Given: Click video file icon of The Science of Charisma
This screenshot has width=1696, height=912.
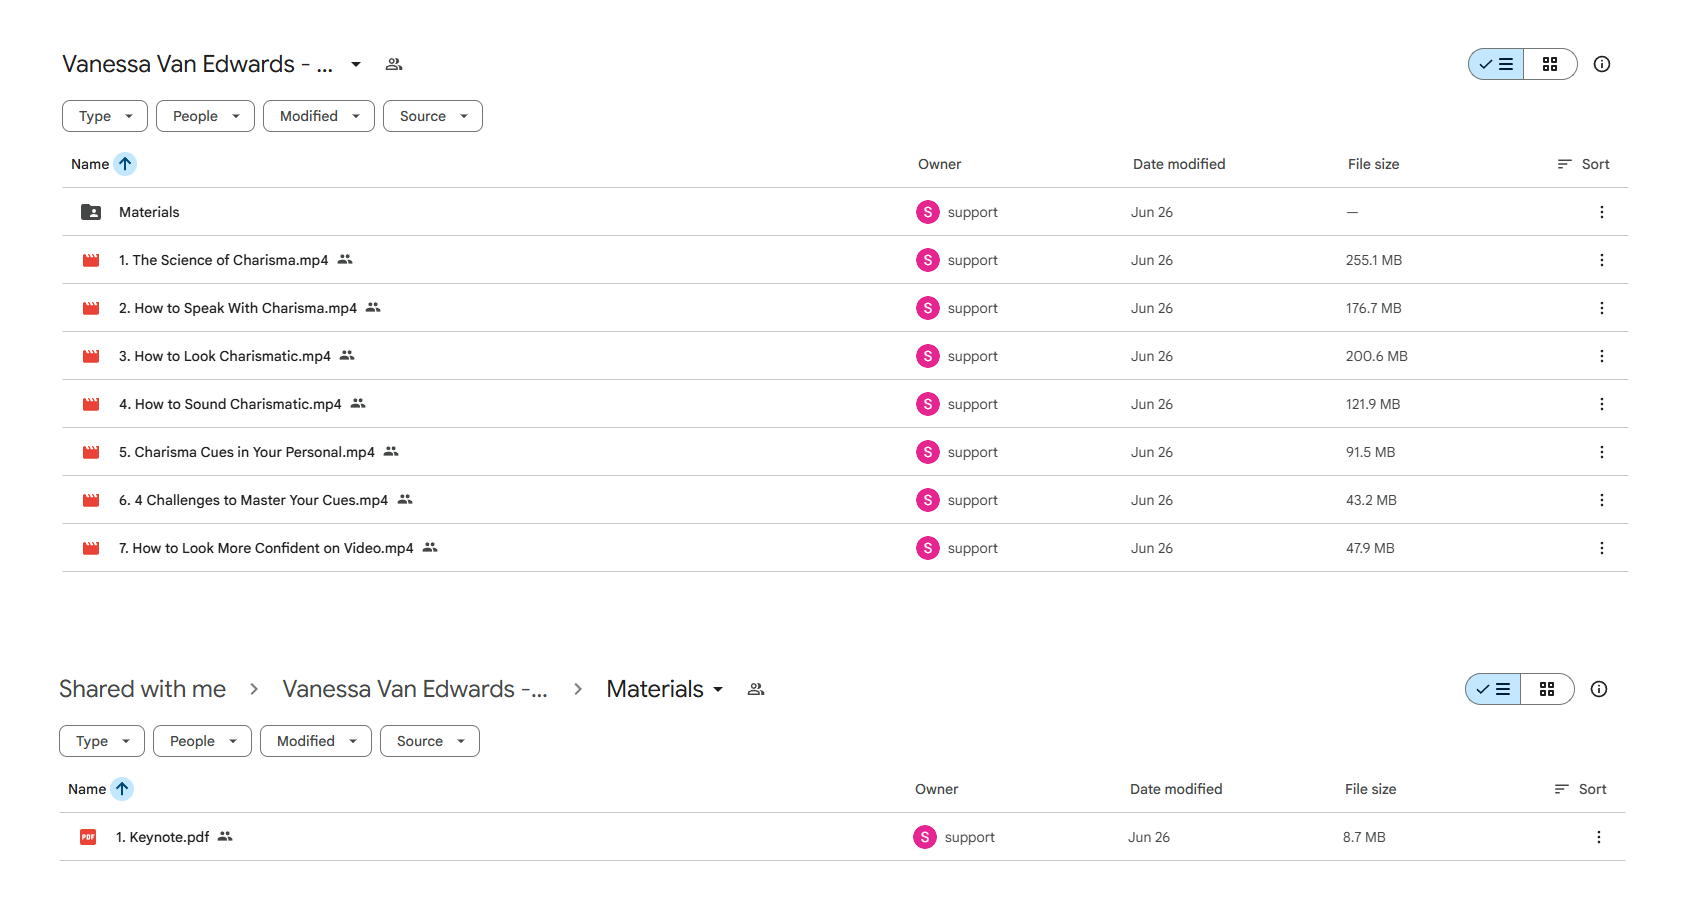Looking at the screenshot, I should click(x=91, y=260).
